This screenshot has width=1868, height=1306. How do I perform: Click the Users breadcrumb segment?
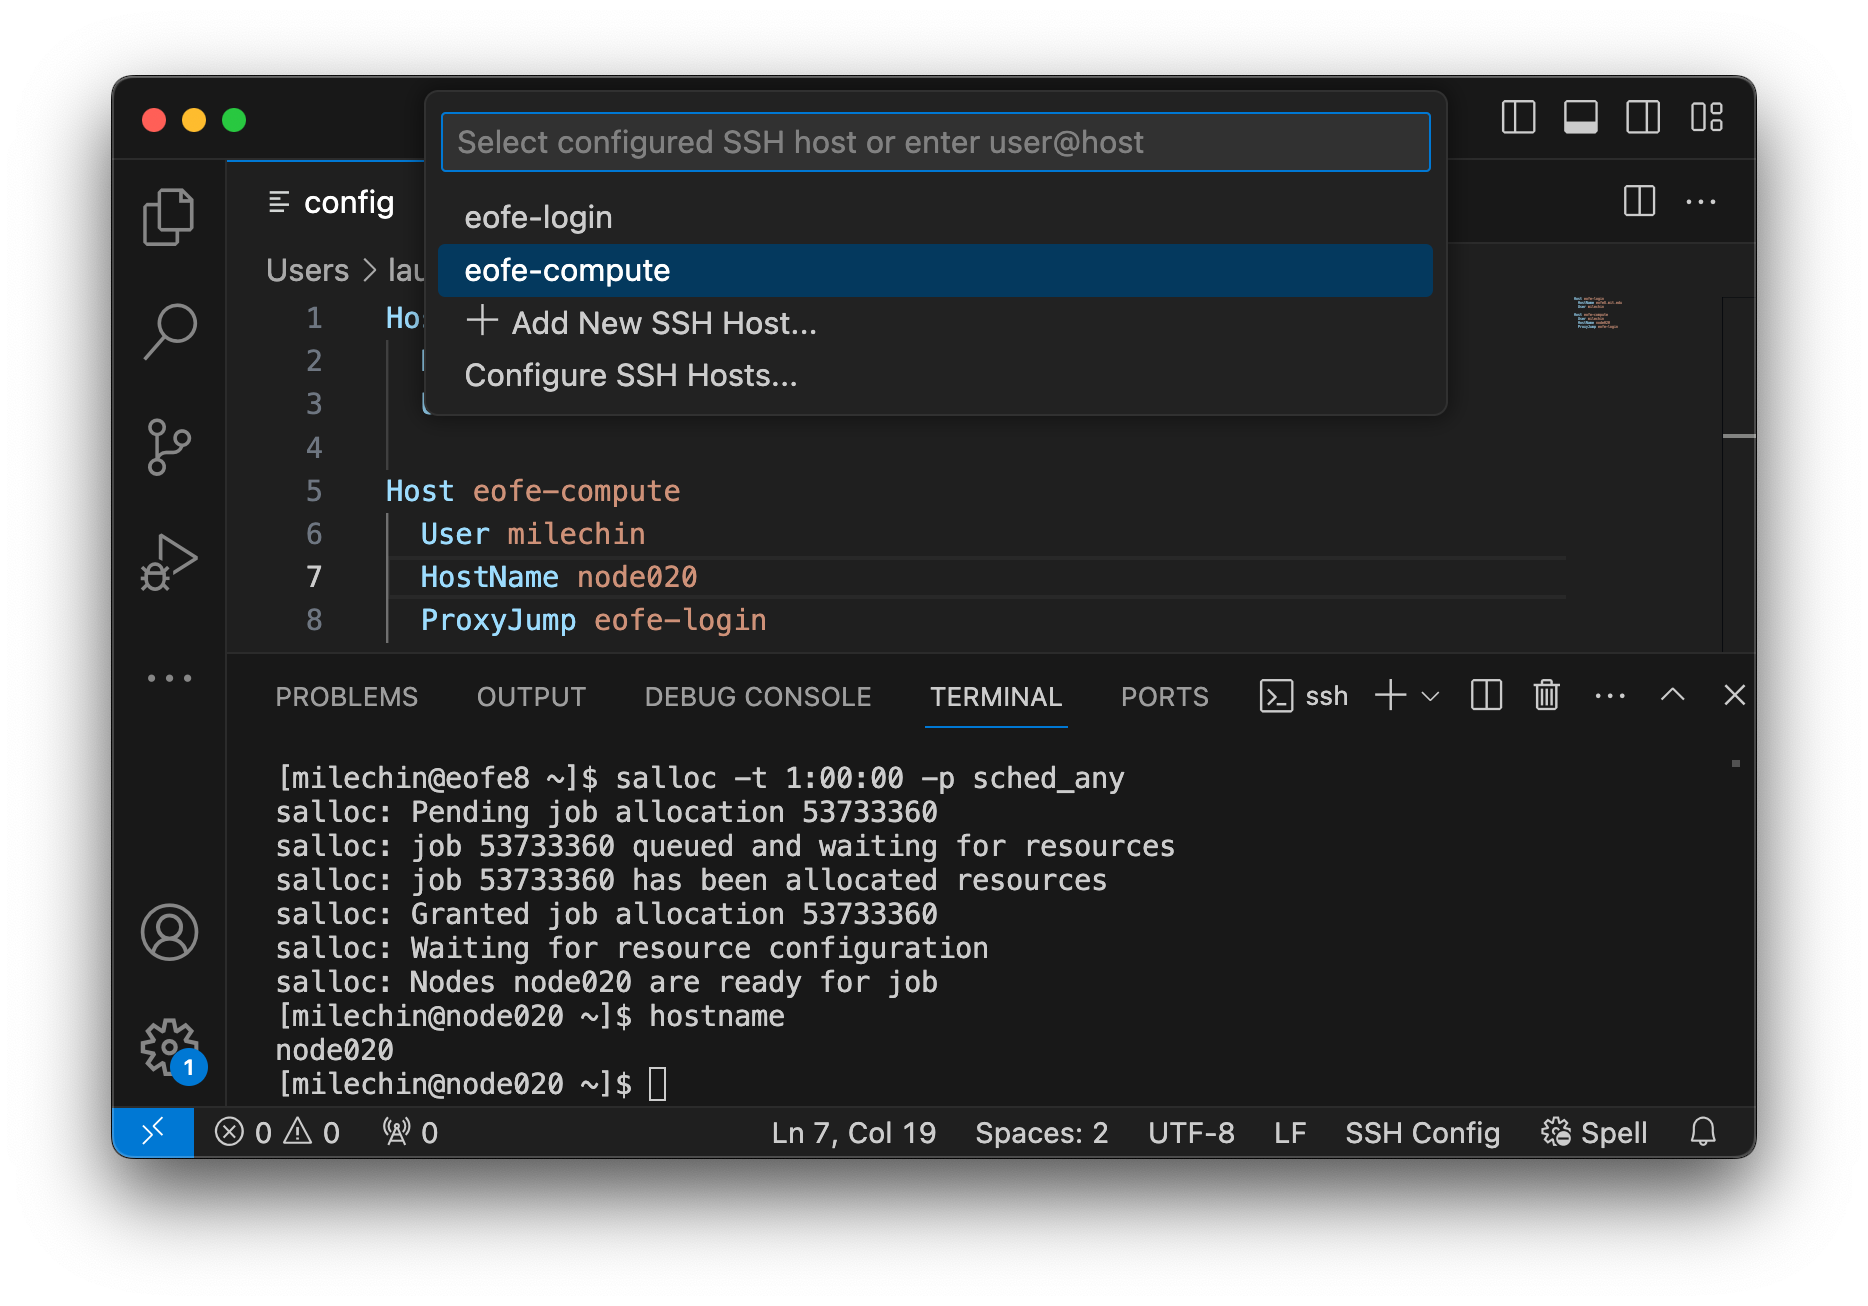click(x=307, y=270)
